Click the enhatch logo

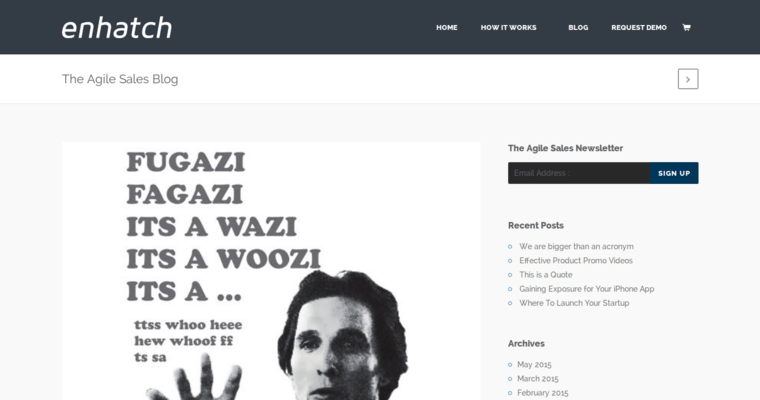117,28
